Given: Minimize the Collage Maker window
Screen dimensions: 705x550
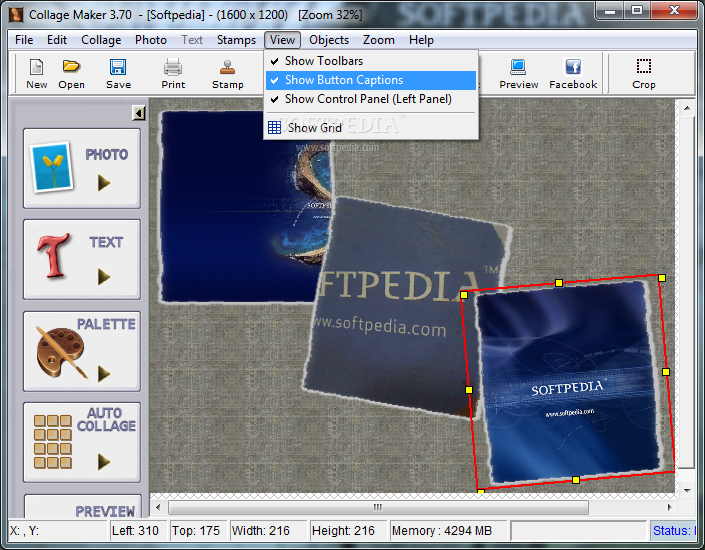Looking at the screenshot, I should tap(610, 10).
